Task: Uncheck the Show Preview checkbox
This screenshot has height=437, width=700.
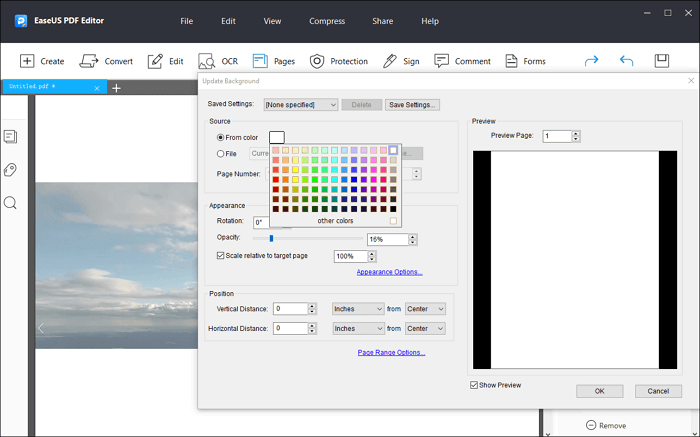Action: tap(474, 385)
